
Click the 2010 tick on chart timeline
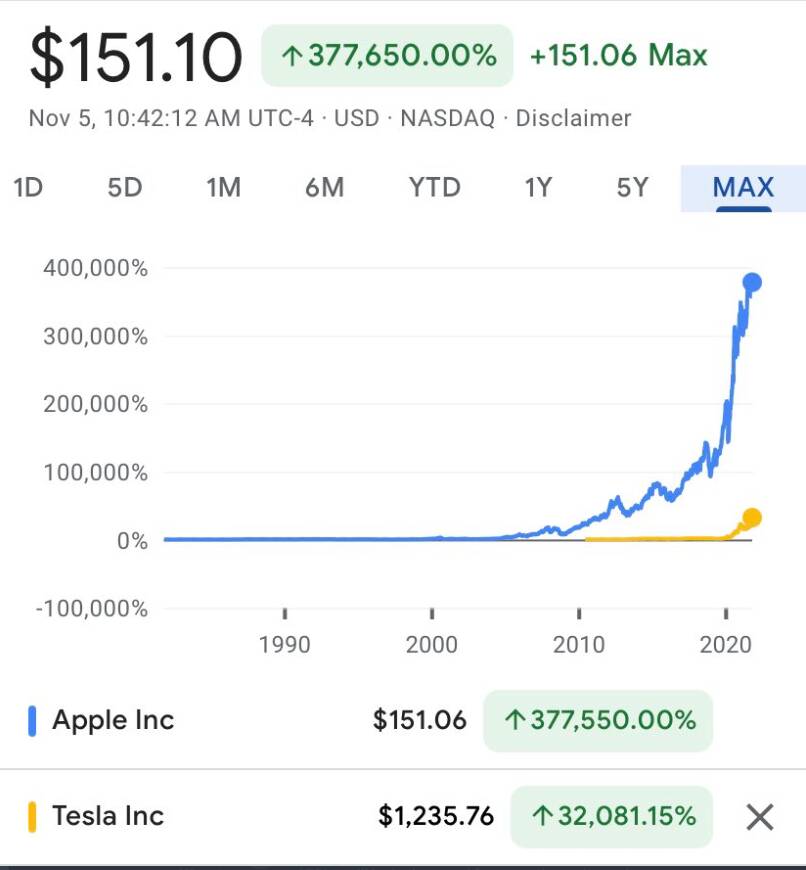[x=579, y=643]
